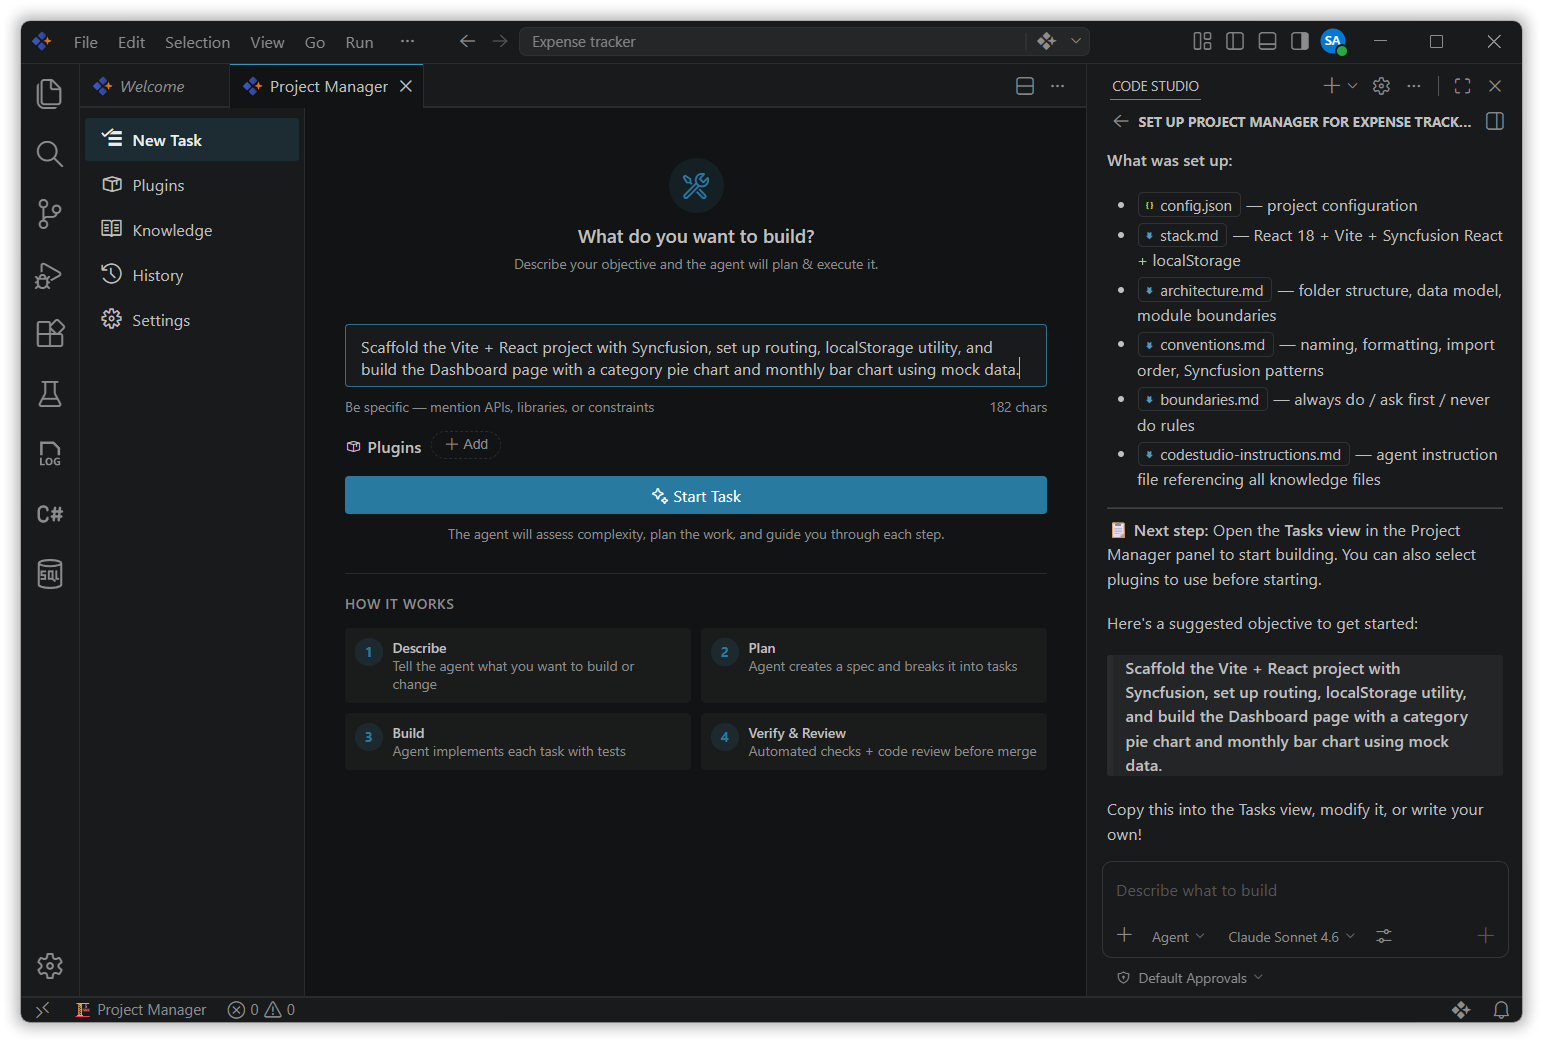
Task: Add context with the plus in chat input
Action: coord(1124,935)
